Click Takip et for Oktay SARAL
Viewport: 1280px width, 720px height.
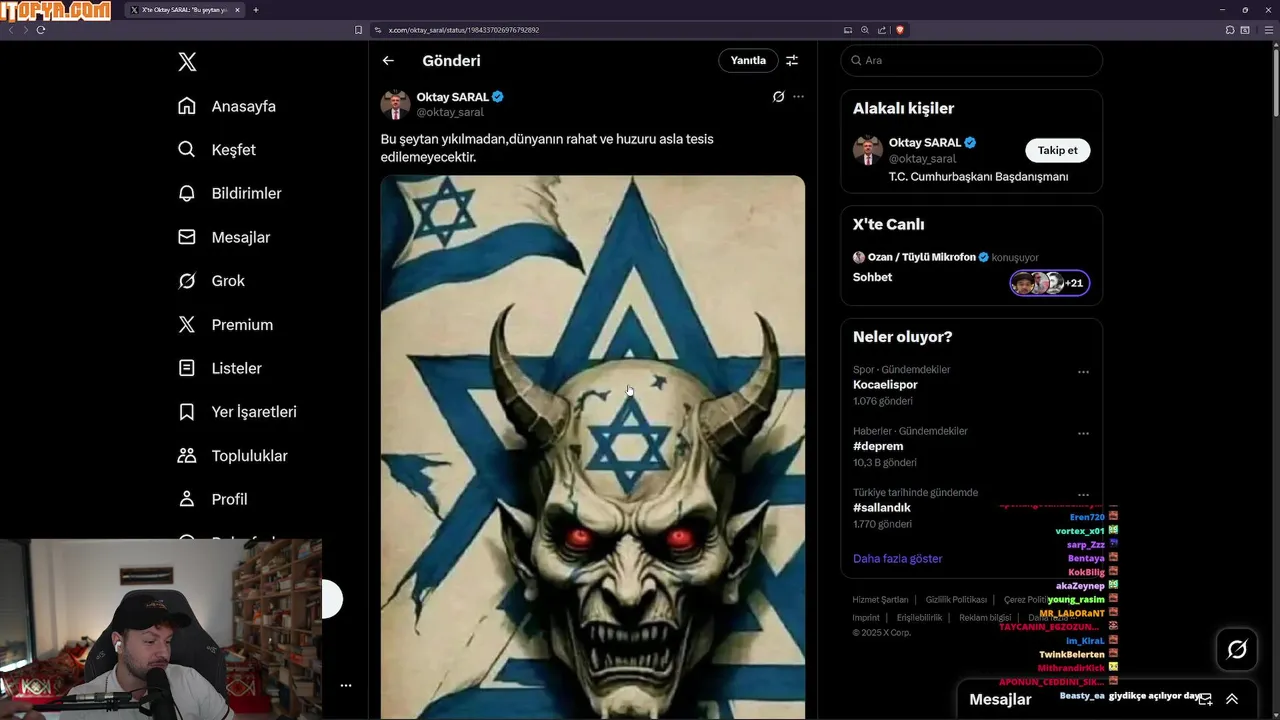tap(1057, 150)
